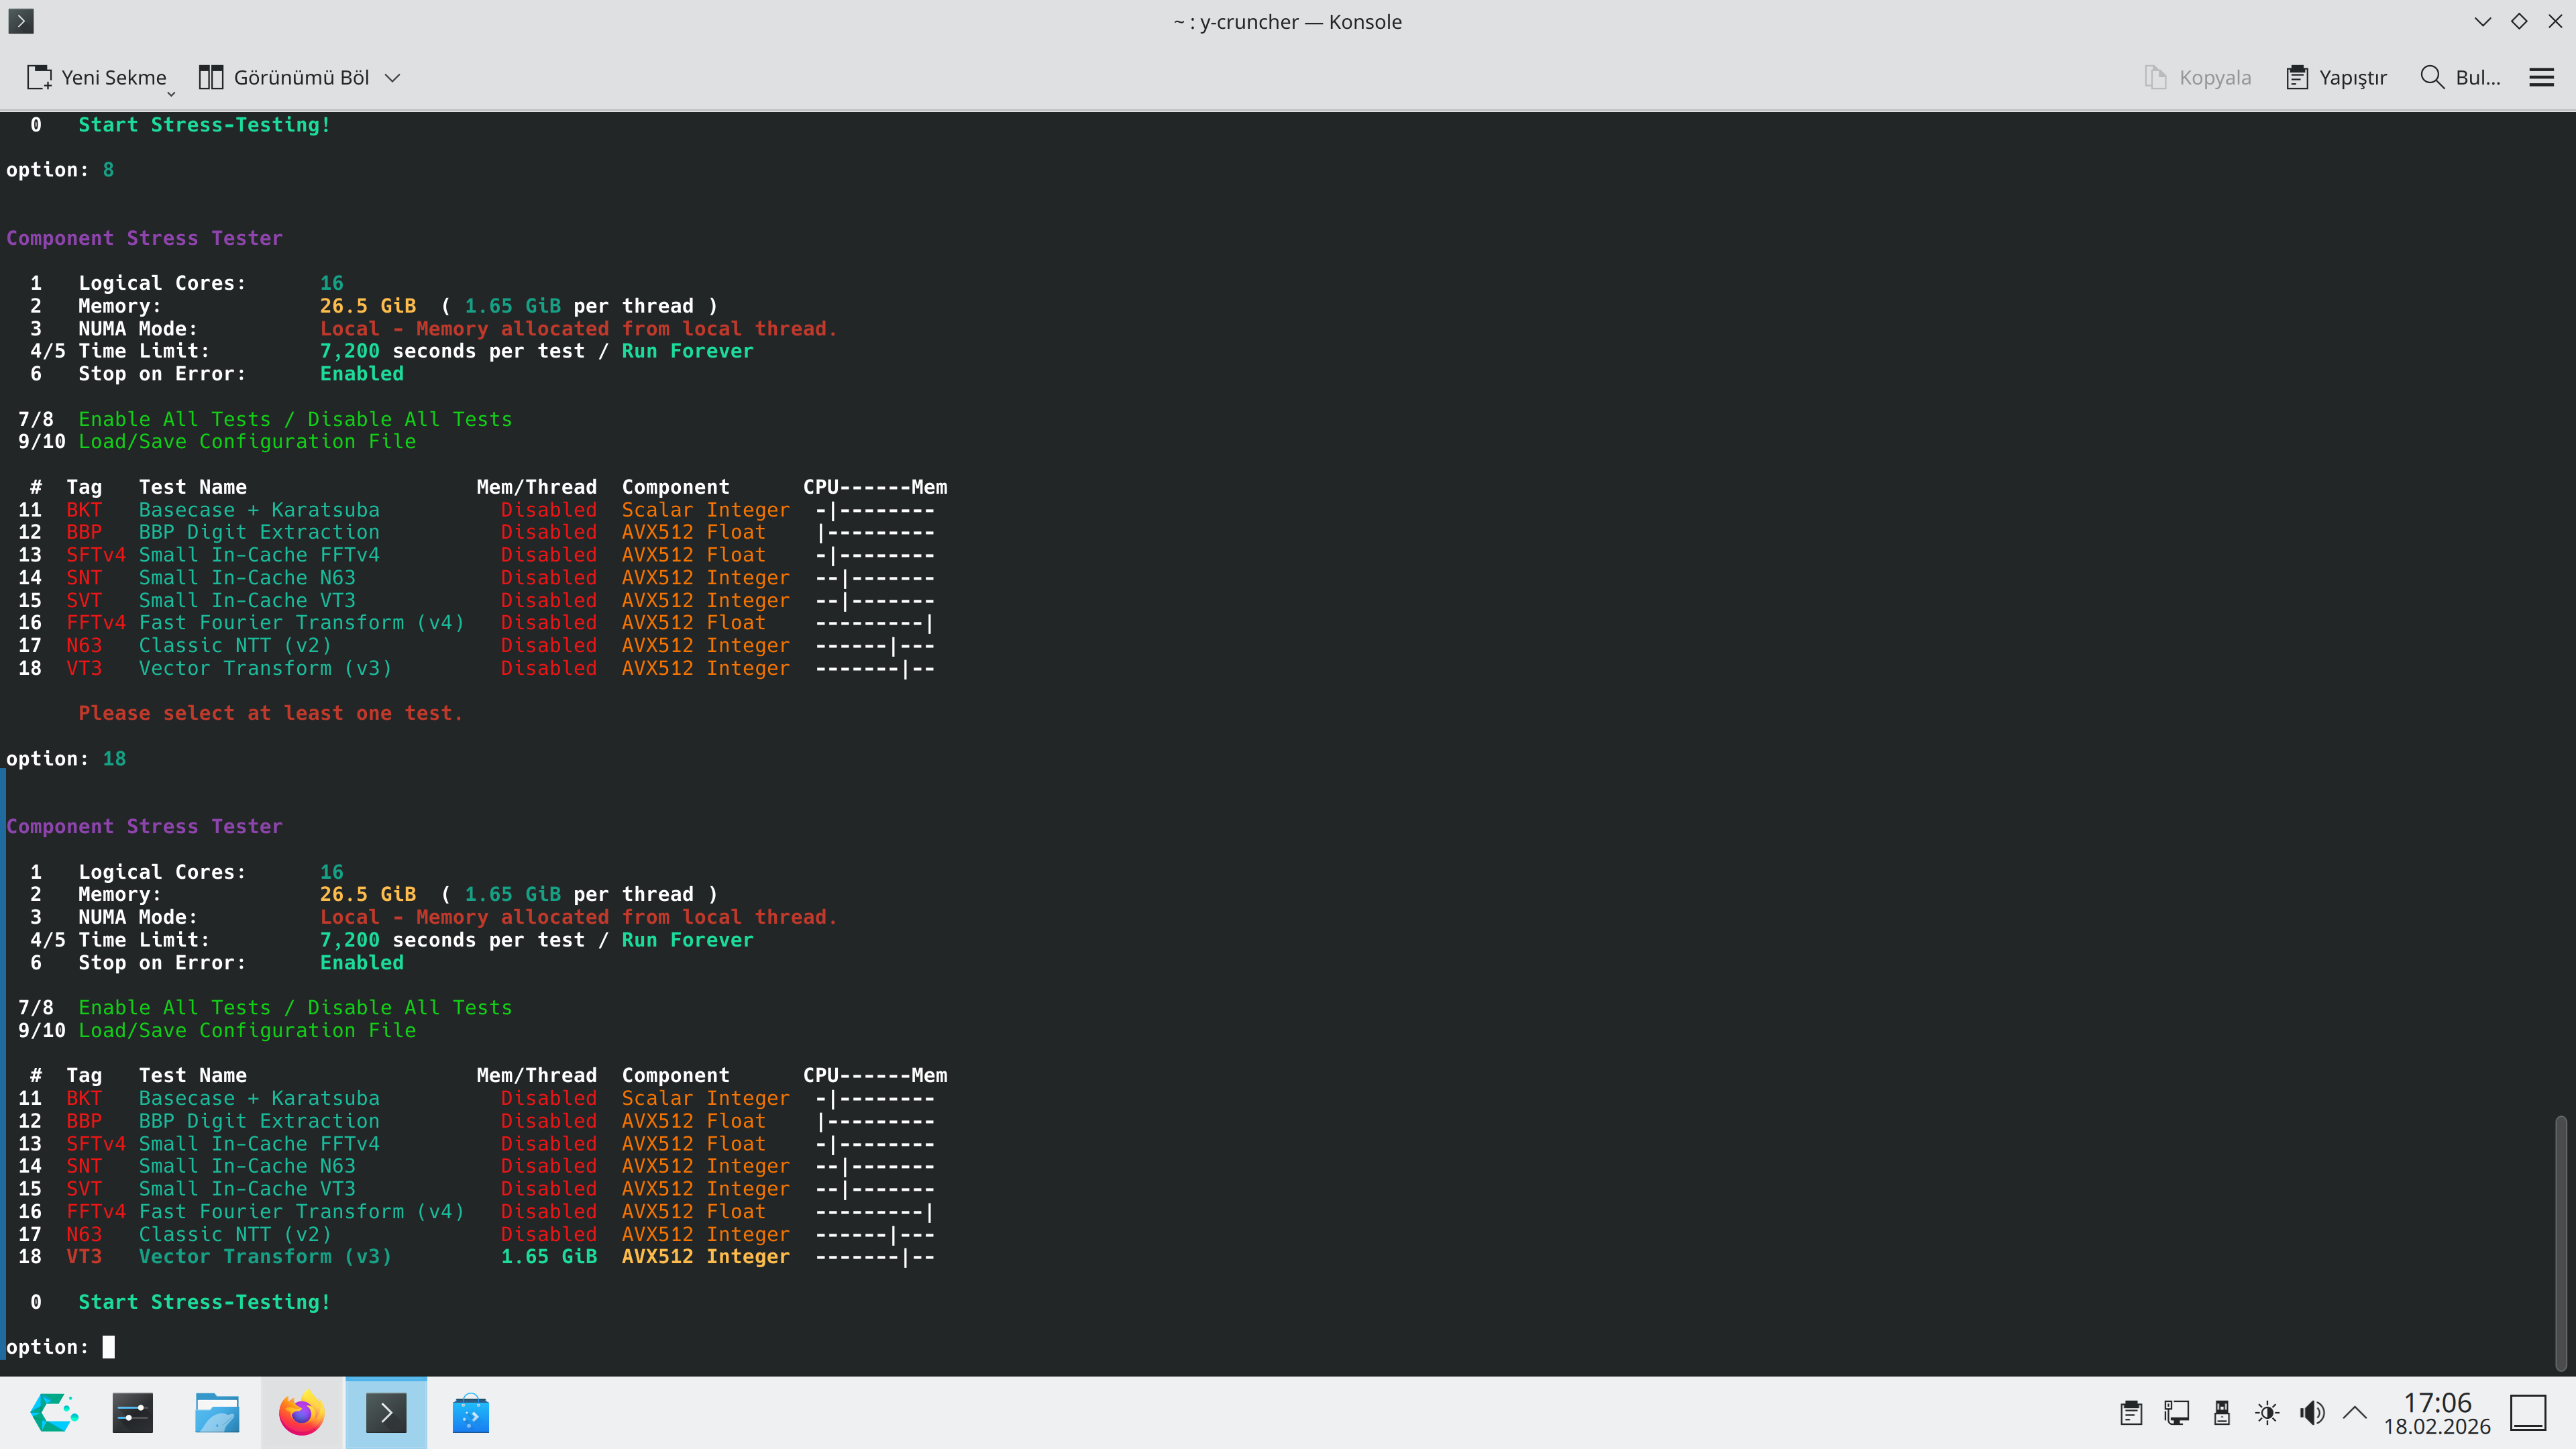The width and height of the screenshot is (2576, 1449).
Task: Open the USB removable devices tray icon
Action: tap(2222, 1413)
